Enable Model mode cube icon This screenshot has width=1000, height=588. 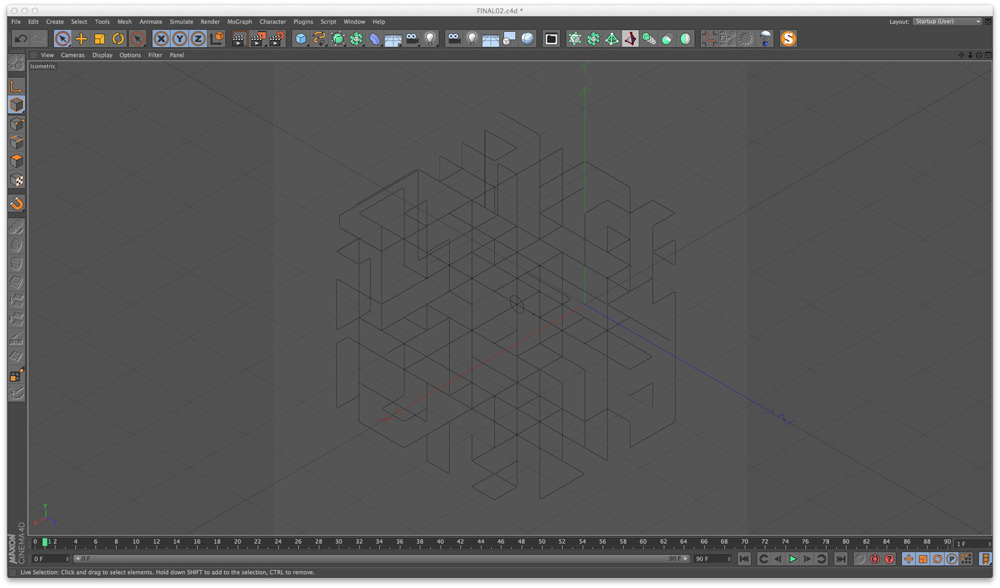pos(17,105)
